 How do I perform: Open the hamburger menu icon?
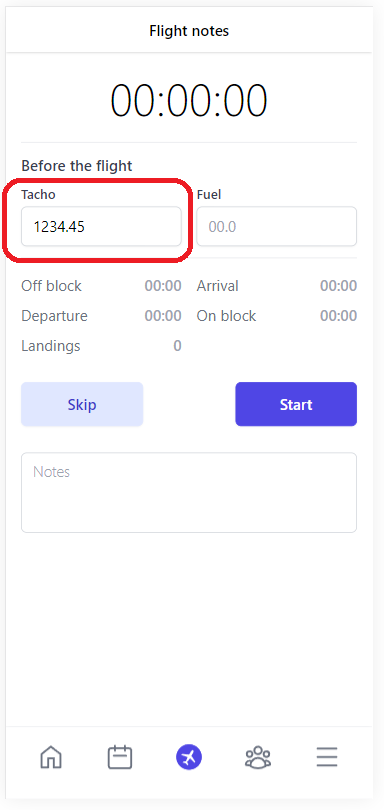tap(327, 757)
